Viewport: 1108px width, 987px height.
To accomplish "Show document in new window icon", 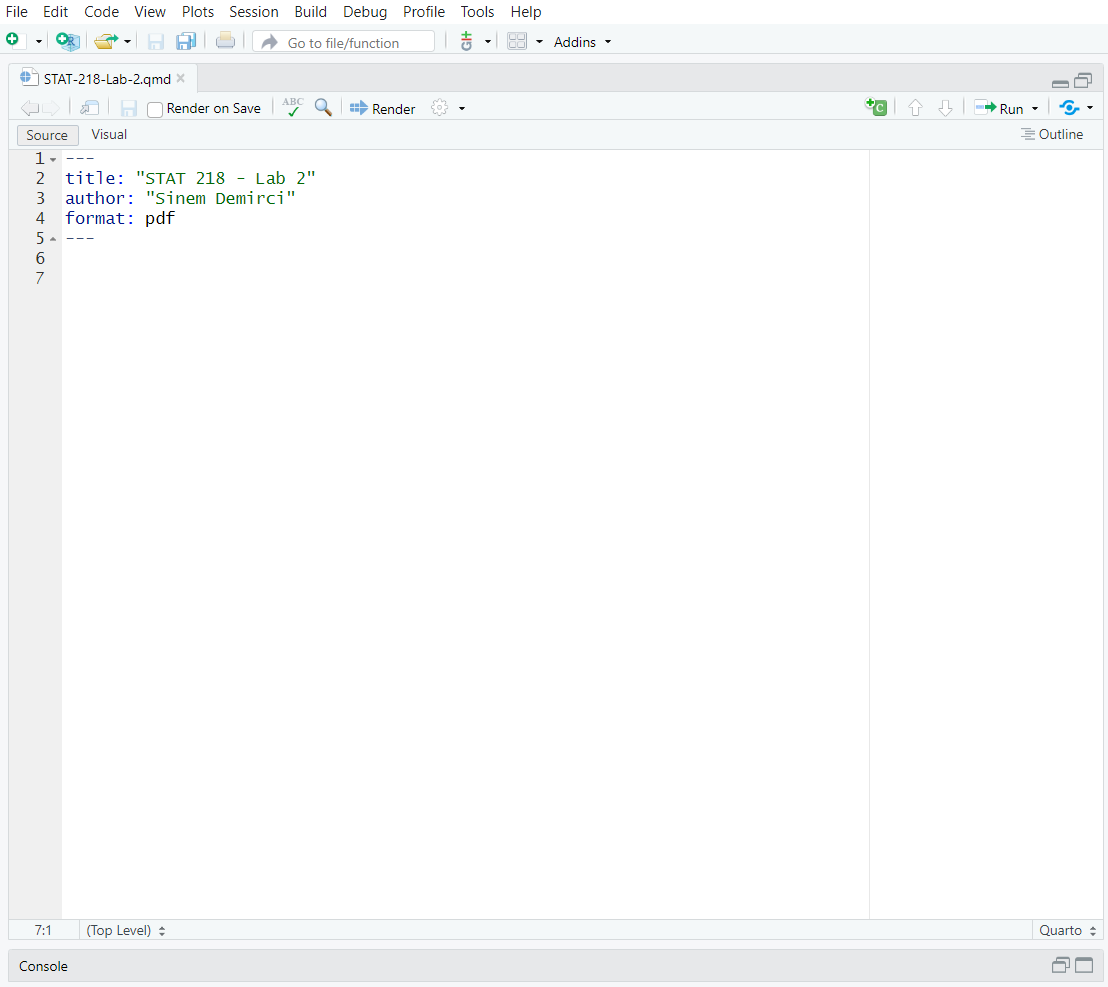I will click(x=90, y=108).
